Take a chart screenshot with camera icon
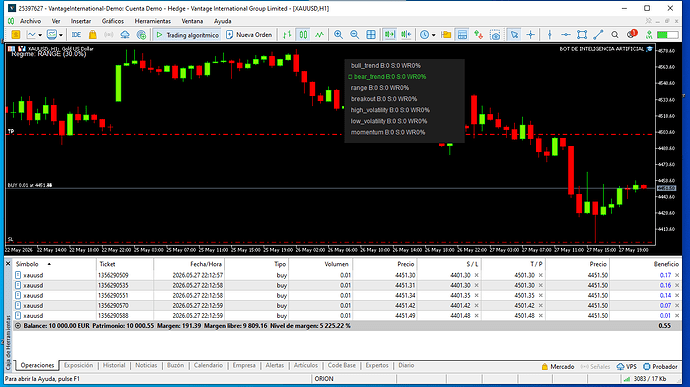690x387 pixels. tap(495, 34)
